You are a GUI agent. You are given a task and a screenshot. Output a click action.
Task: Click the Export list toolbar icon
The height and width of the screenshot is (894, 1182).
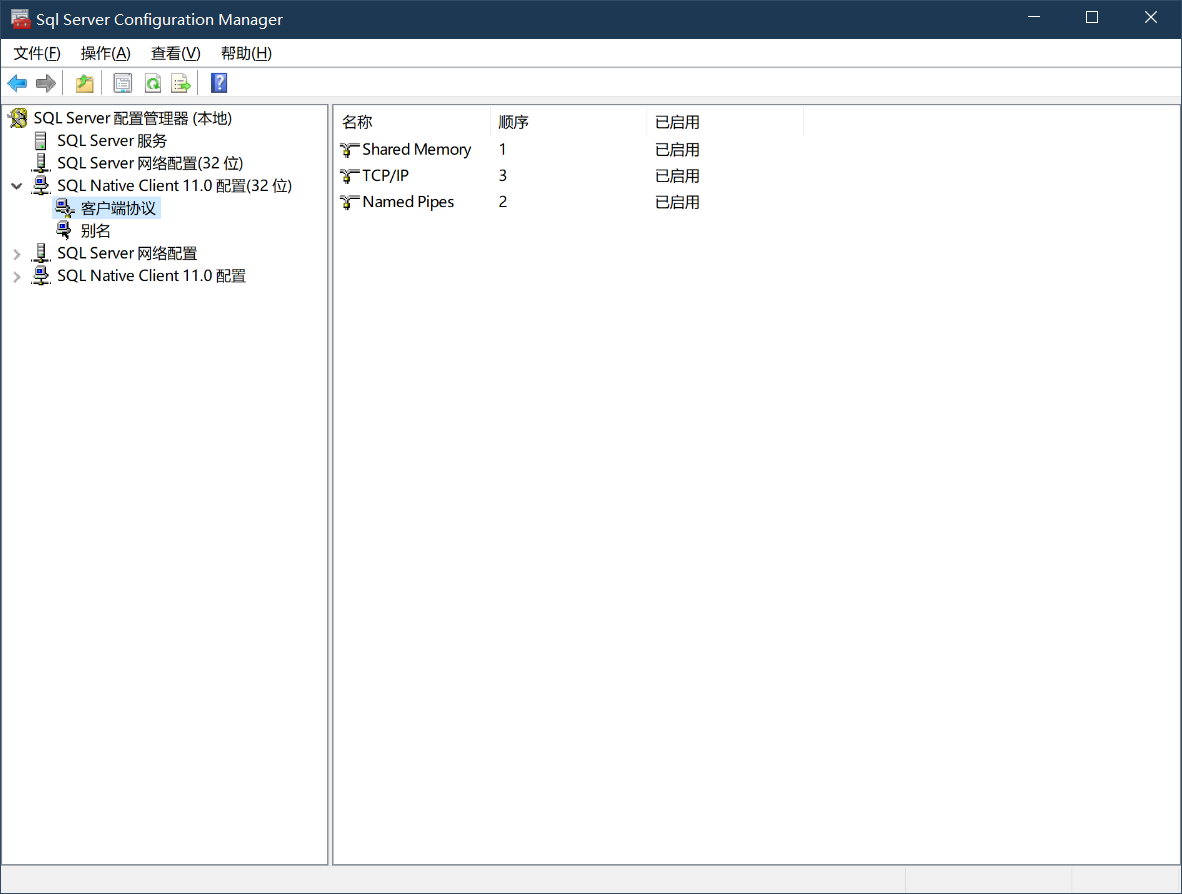(x=181, y=83)
